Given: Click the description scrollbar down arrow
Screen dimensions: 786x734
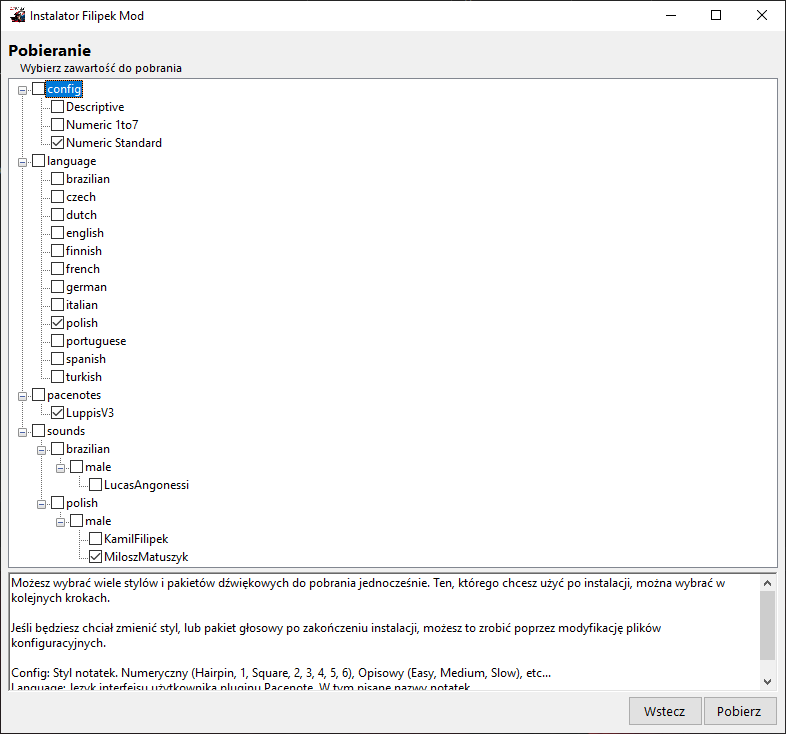Looking at the screenshot, I should [x=768, y=681].
